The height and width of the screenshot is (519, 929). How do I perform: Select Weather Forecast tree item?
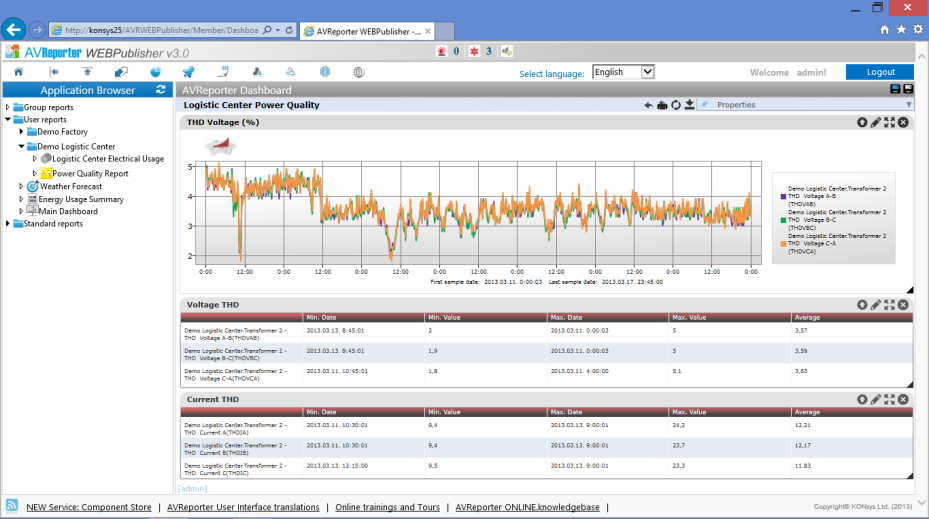click(71, 186)
